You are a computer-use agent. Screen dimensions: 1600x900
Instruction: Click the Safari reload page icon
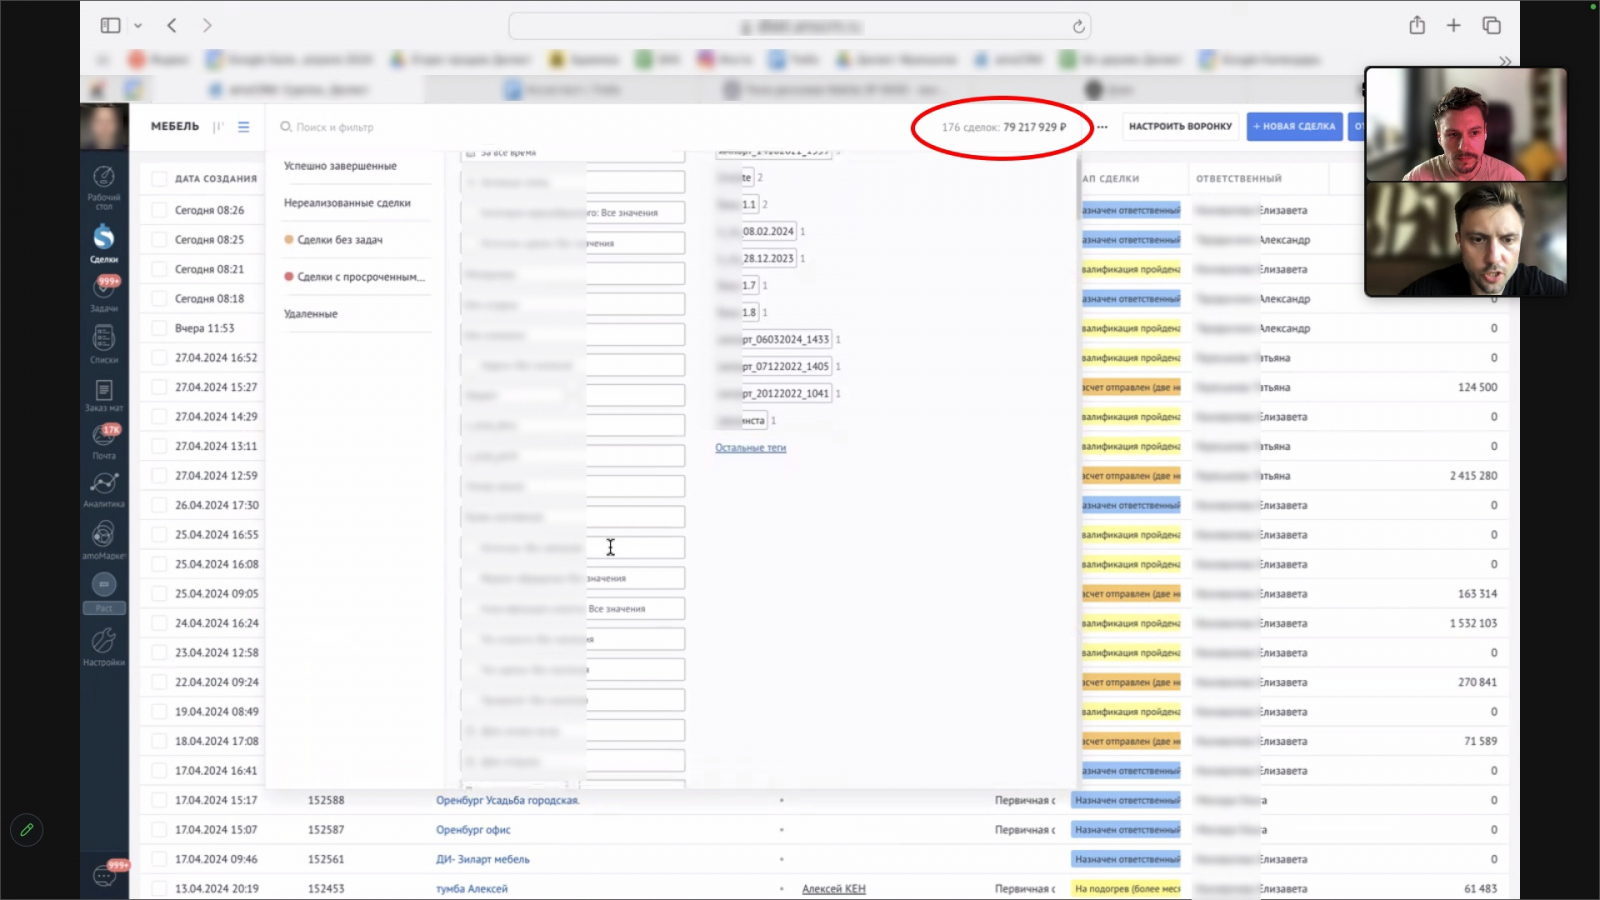(1078, 27)
